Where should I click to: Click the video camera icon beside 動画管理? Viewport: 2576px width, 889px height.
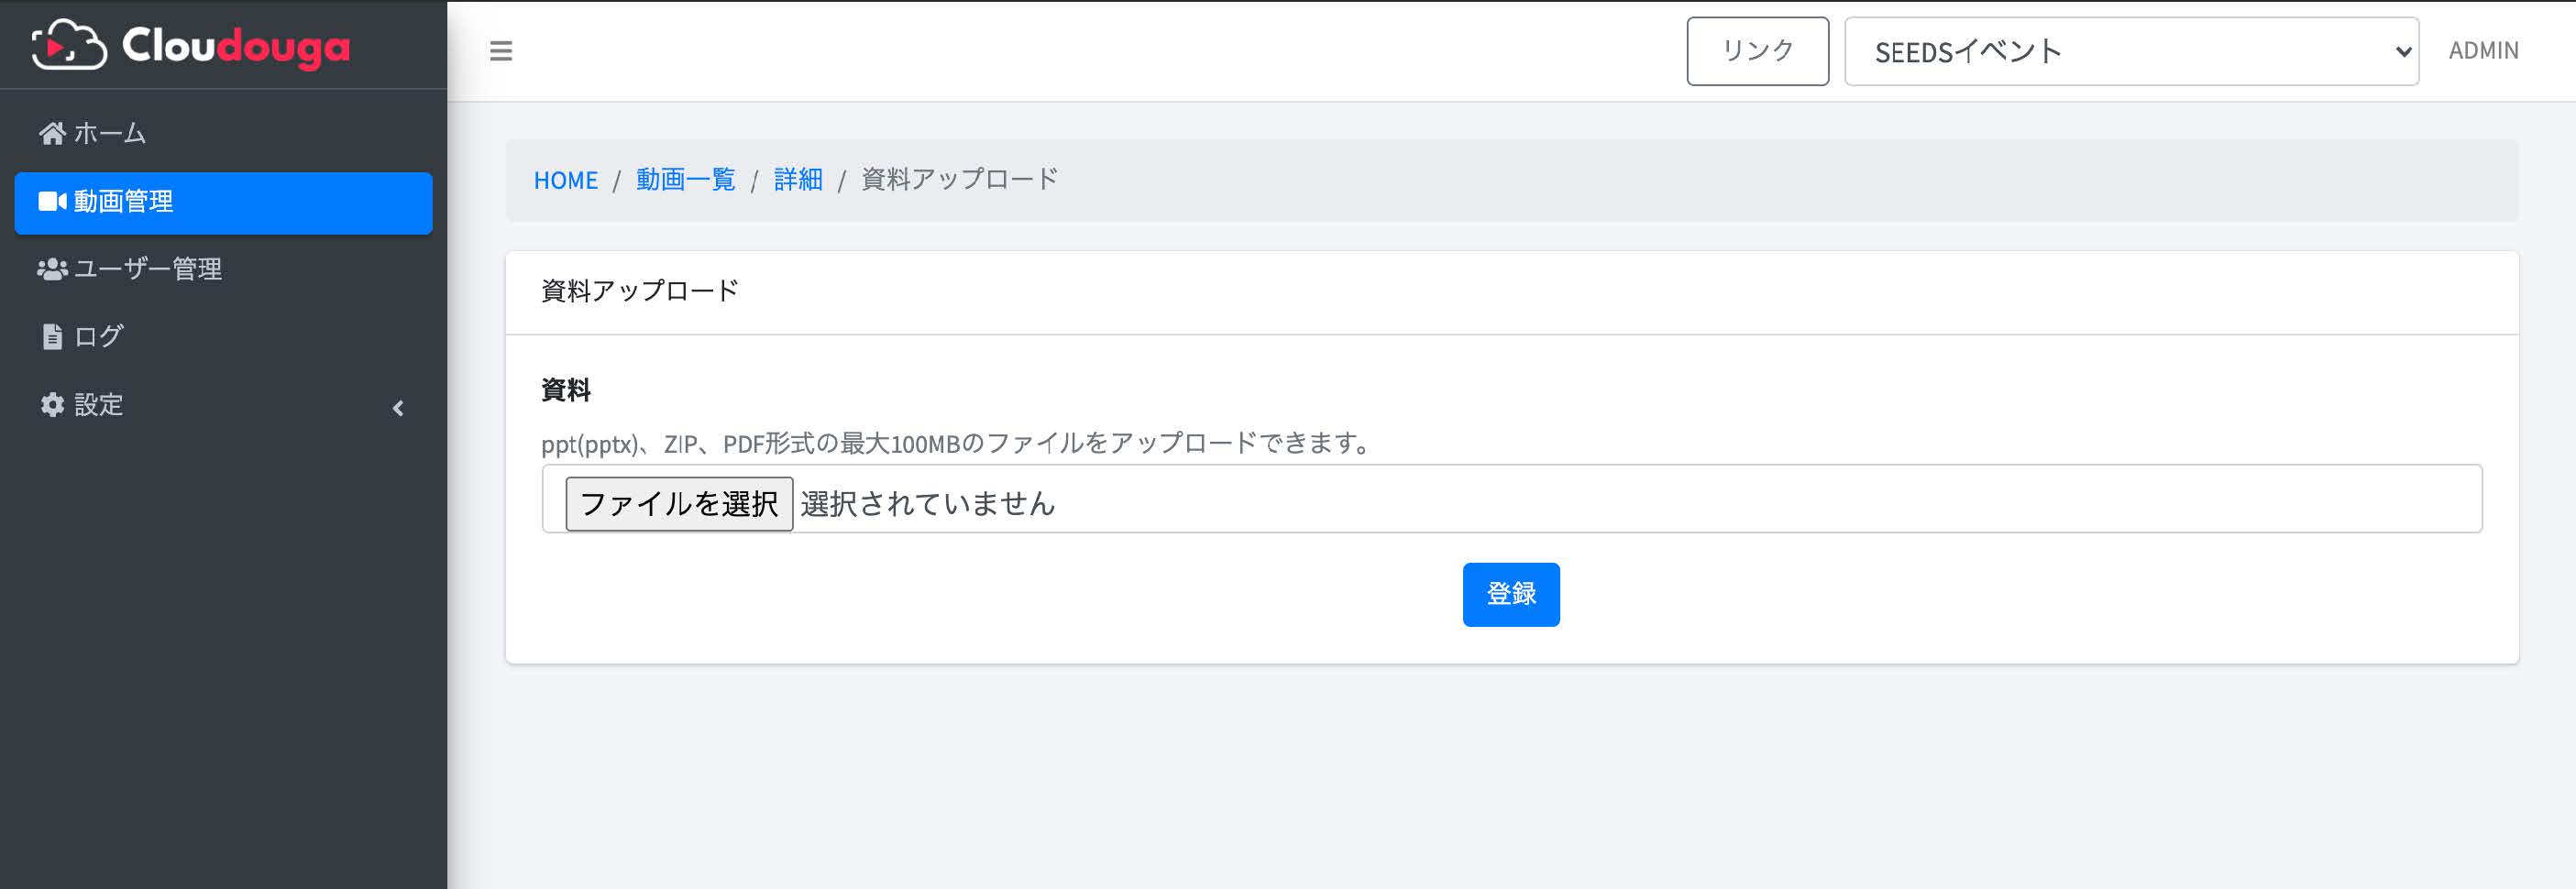pyautogui.click(x=52, y=201)
